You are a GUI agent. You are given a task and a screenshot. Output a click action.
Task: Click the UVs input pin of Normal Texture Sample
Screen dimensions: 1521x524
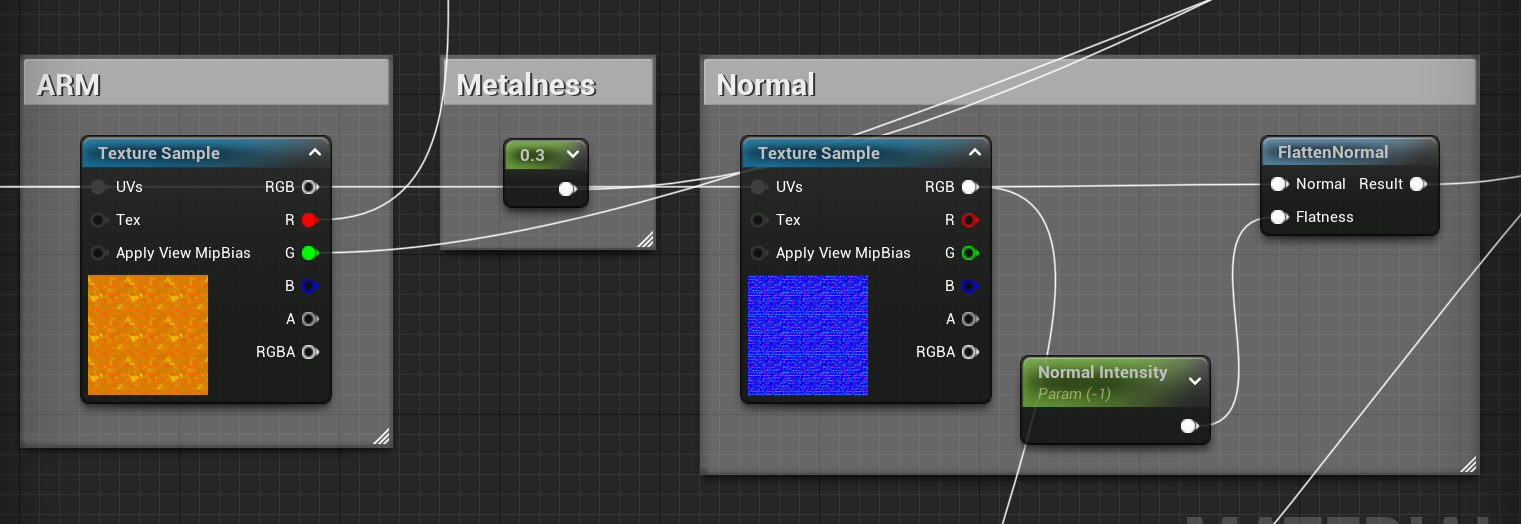point(759,187)
